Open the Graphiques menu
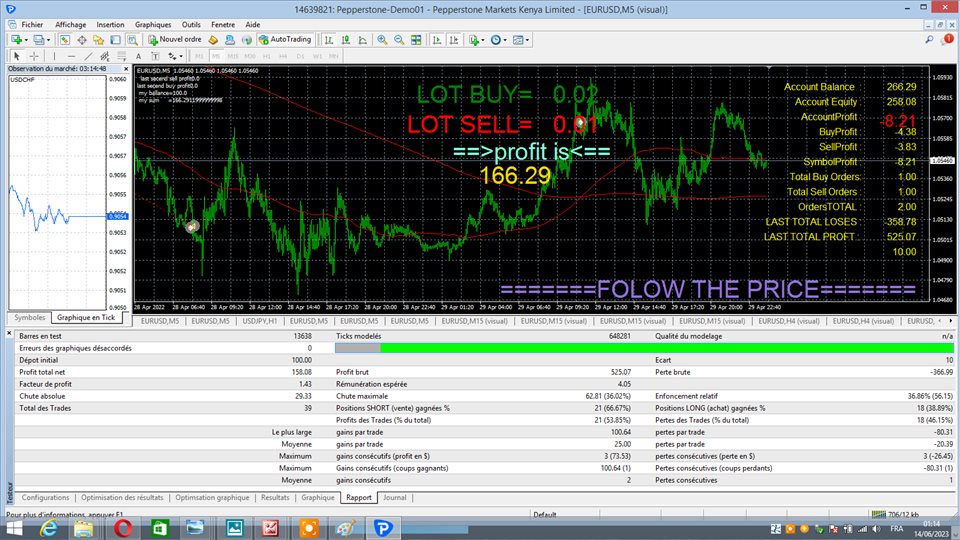Viewport: 960px width, 540px height. [153, 24]
